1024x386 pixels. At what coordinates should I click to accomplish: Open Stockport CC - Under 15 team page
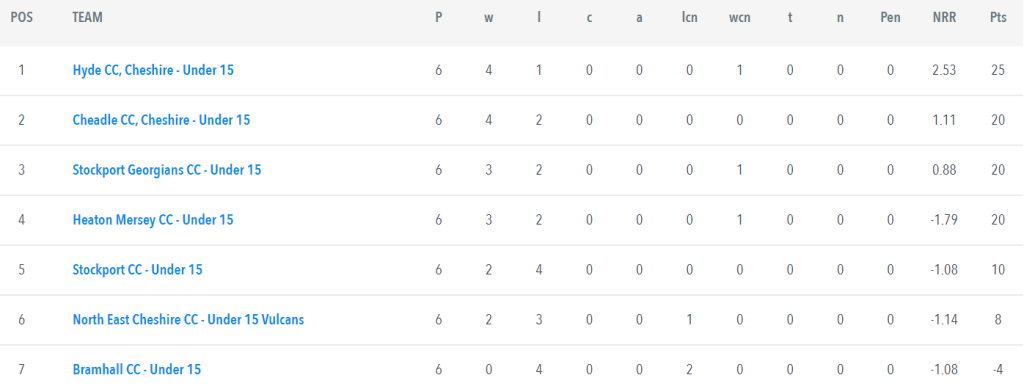coord(137,269)
